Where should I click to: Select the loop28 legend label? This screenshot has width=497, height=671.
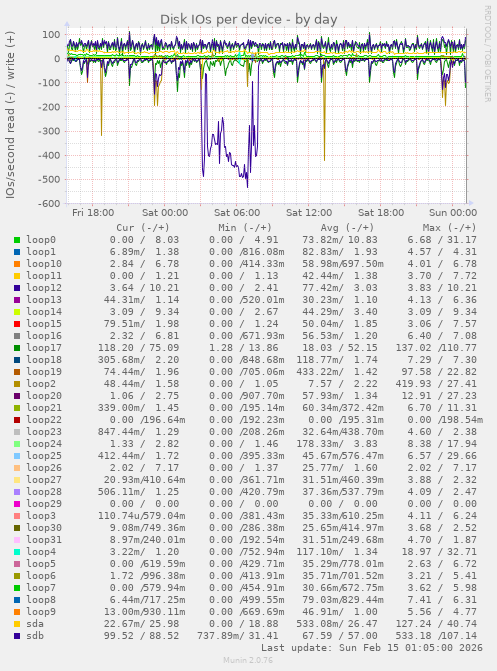pyautogui.click(x=44, y=492)
